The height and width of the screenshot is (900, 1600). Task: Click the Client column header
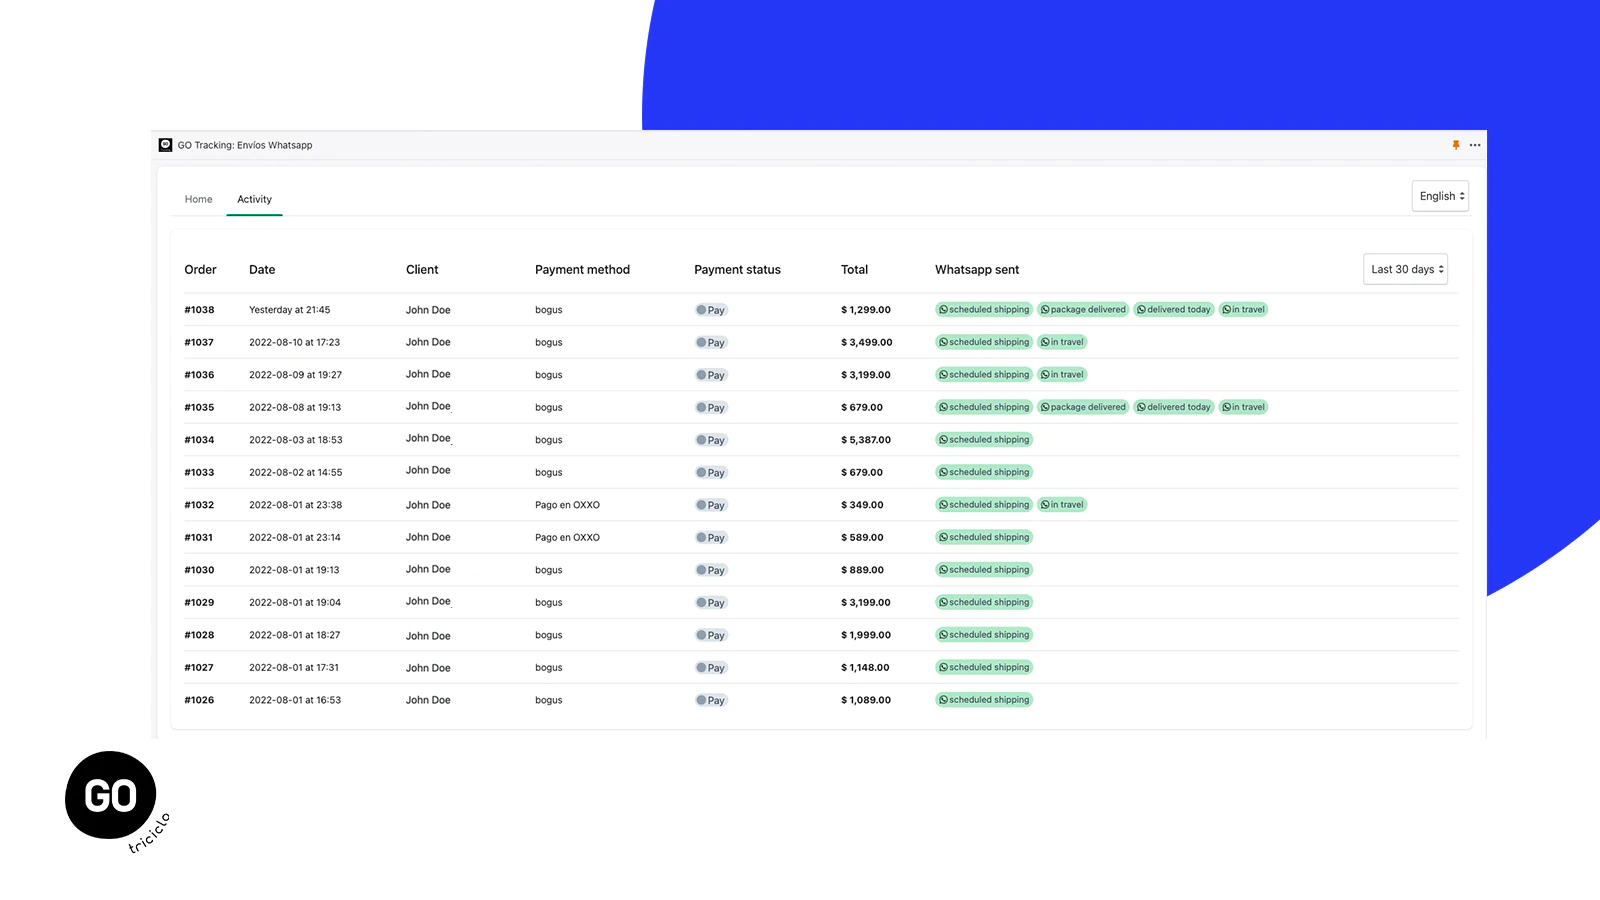coord(422,270)
